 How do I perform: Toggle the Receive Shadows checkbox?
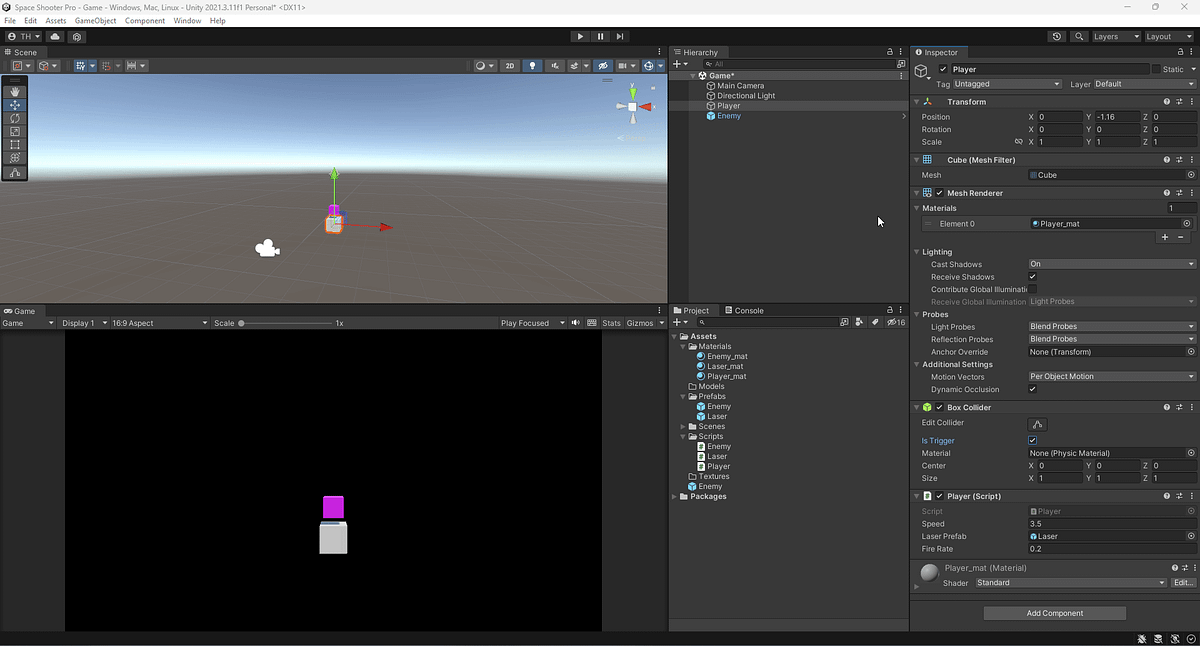(x=1033, y=277)
